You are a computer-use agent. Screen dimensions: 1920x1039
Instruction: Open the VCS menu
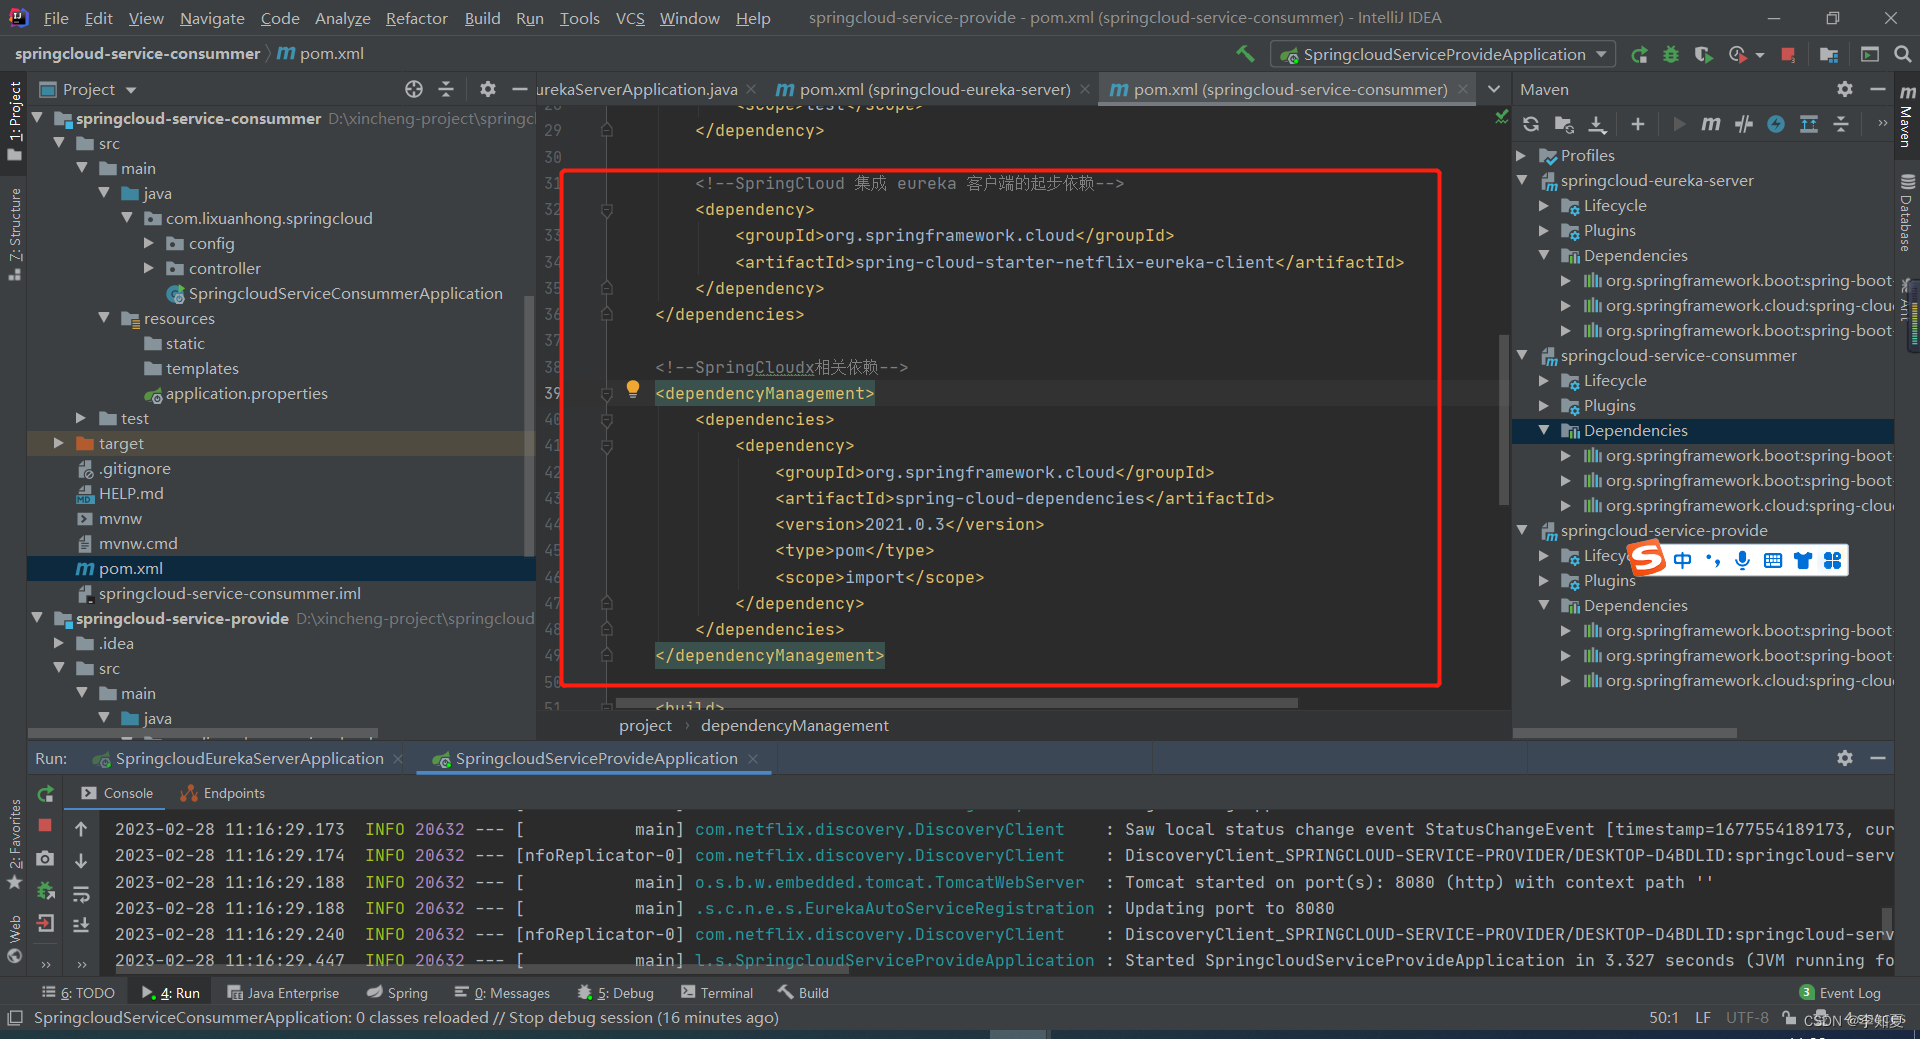pyautogui.click(x=630, y=18)
